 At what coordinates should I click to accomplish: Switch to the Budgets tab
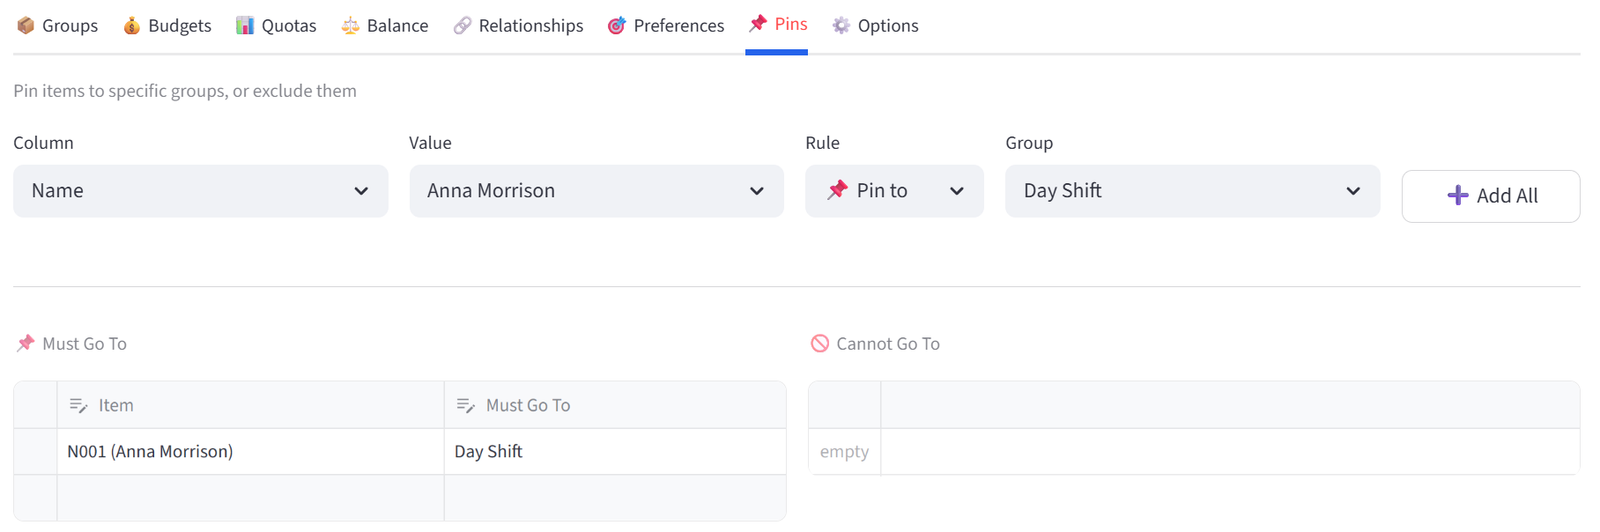[x=167, y=25]
